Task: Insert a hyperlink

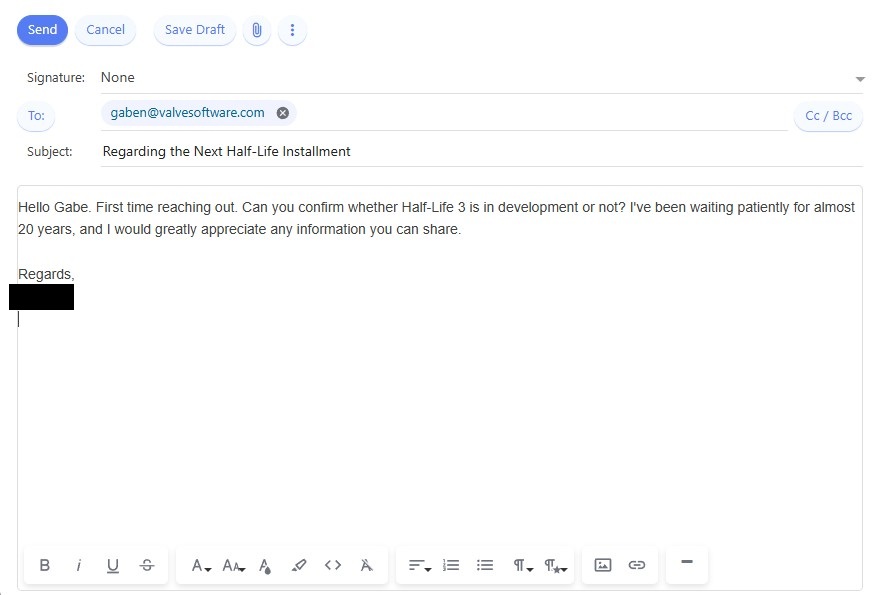Action: pos(637,565)
